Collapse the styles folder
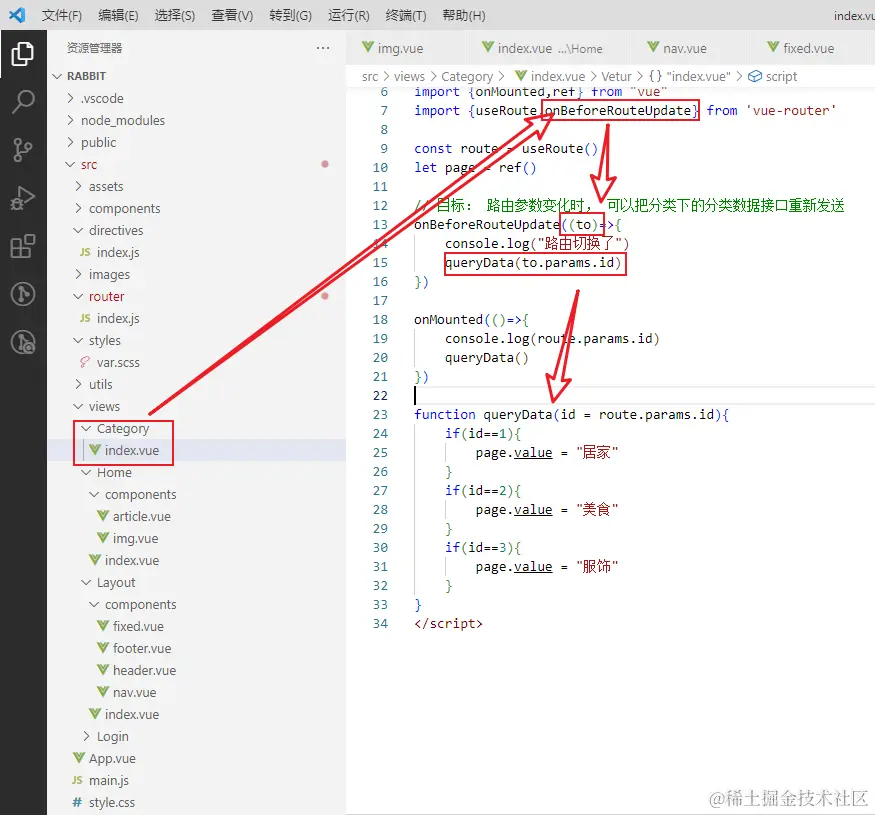This screenshot has height=815, width=875. click(78, 341)
